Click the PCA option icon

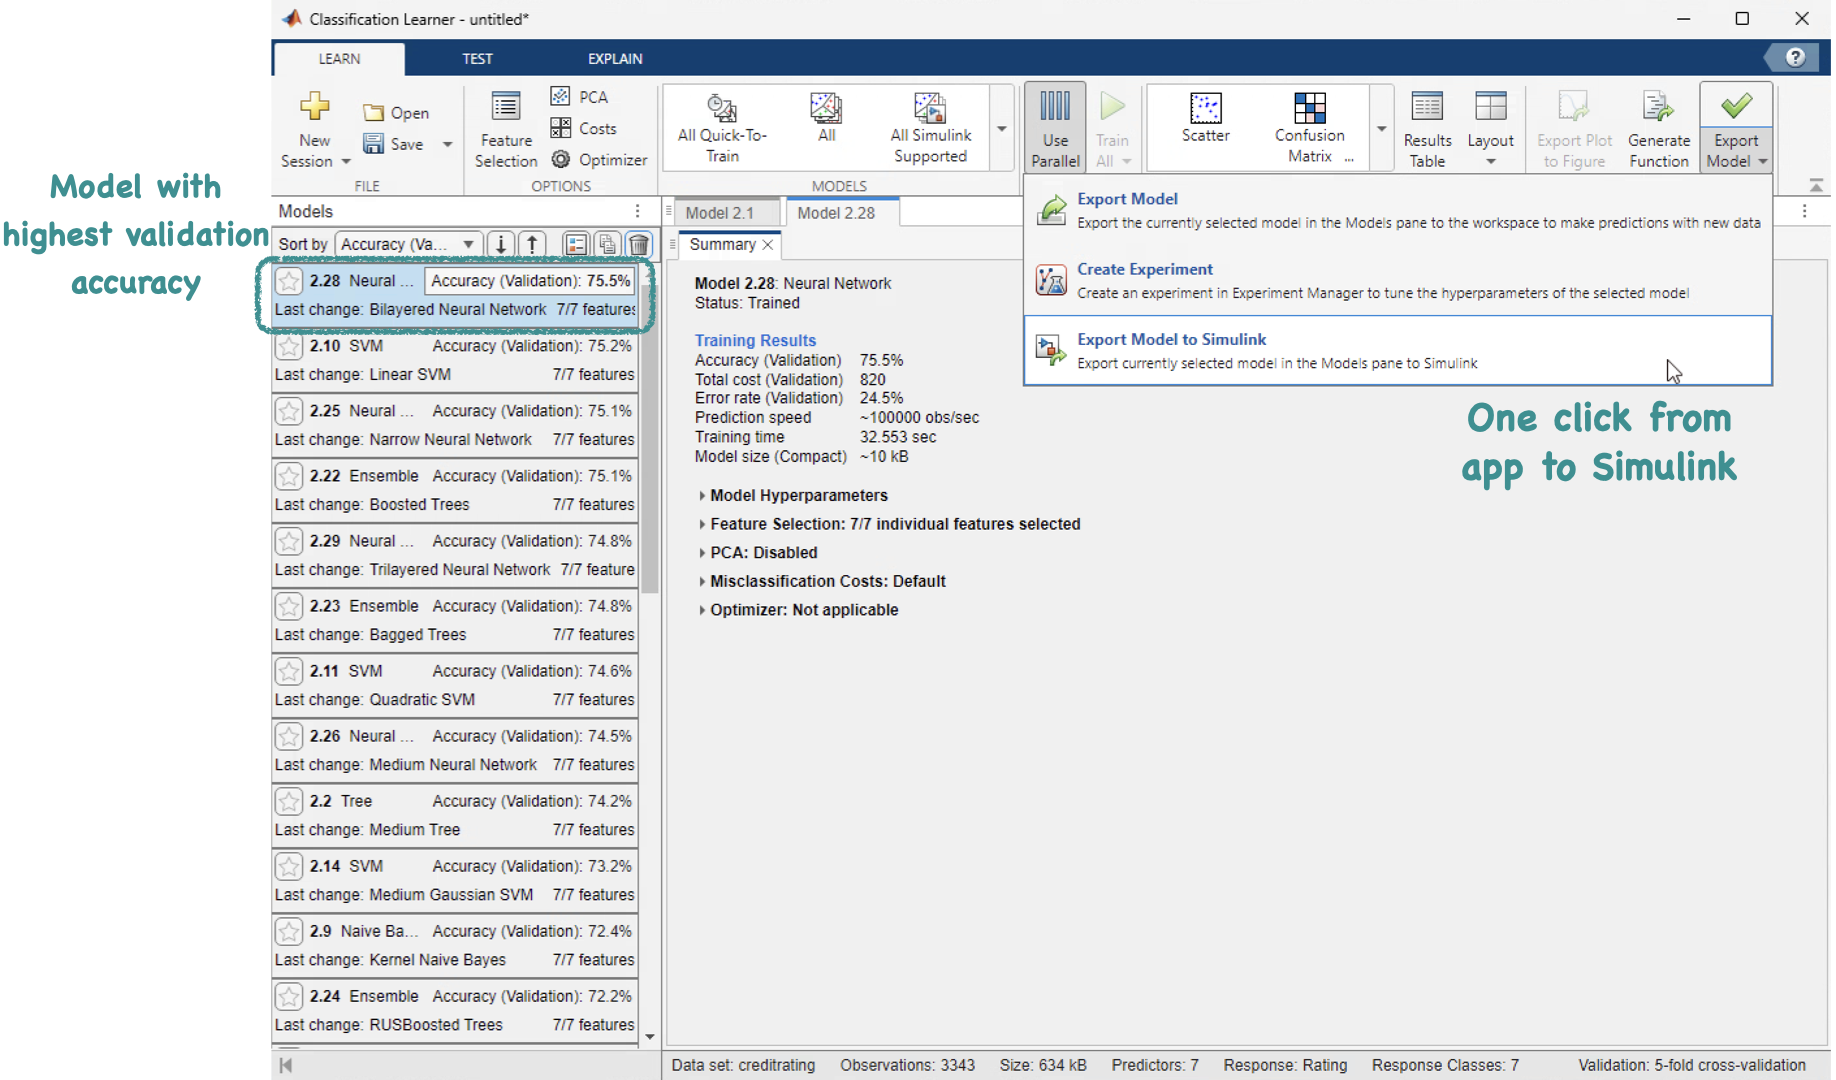(x=561, y=96)
